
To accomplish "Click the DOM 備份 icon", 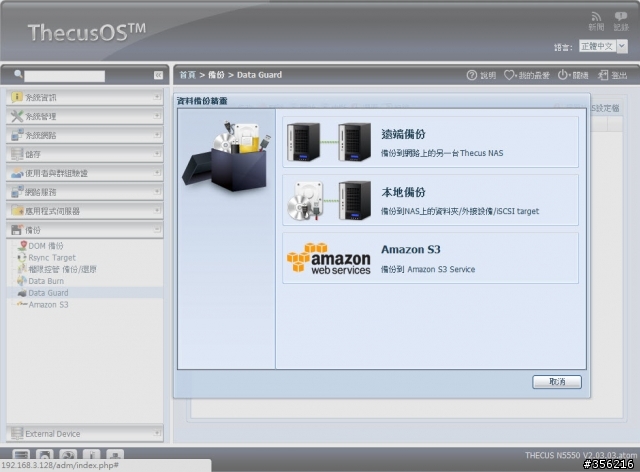I will (22, 245).
